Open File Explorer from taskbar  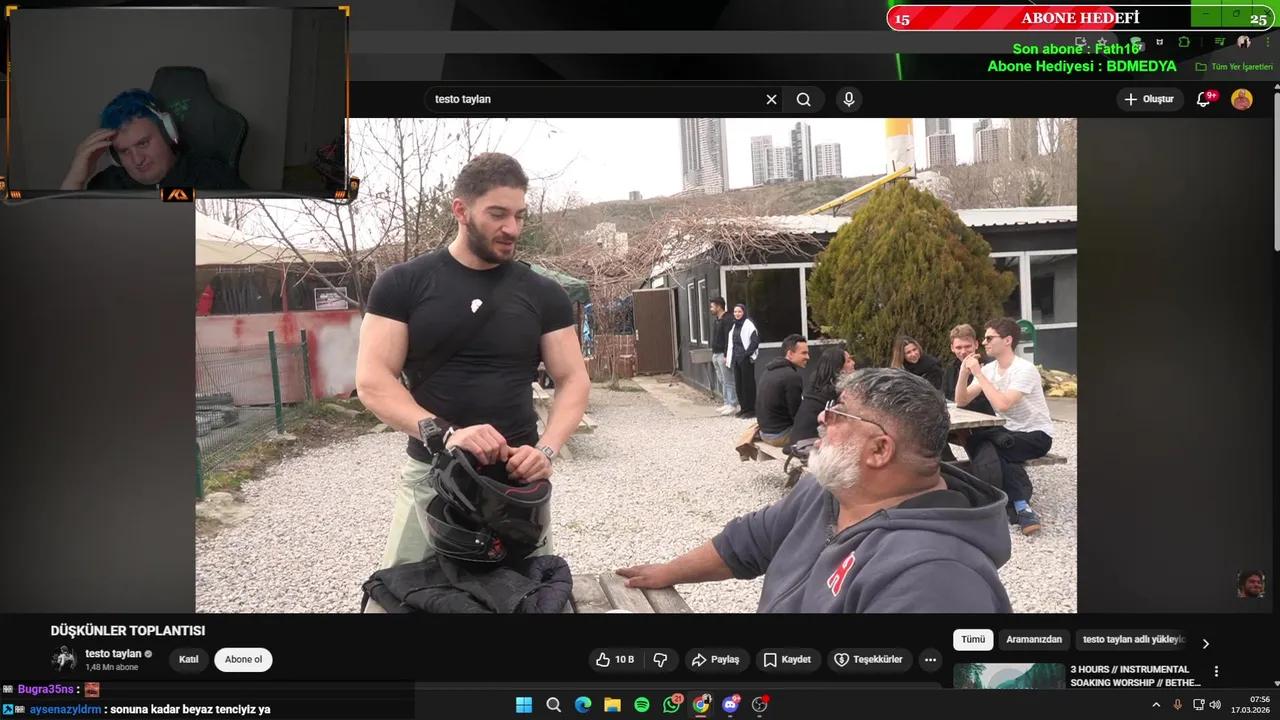(x=612, y=705)
